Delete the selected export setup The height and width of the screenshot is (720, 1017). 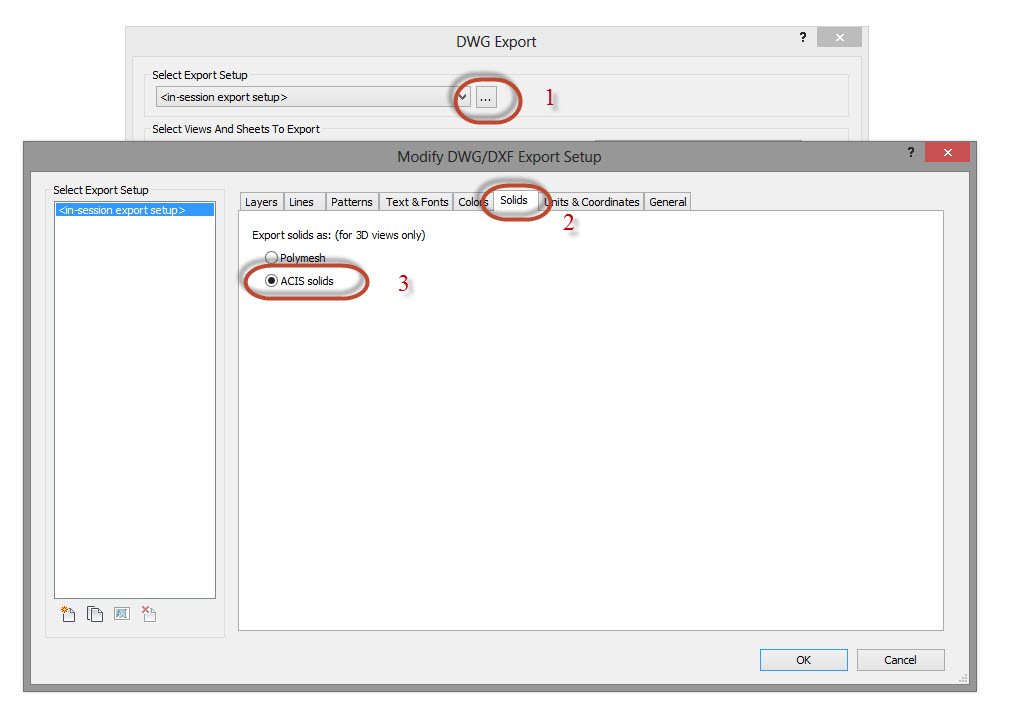tap(148, 613)
